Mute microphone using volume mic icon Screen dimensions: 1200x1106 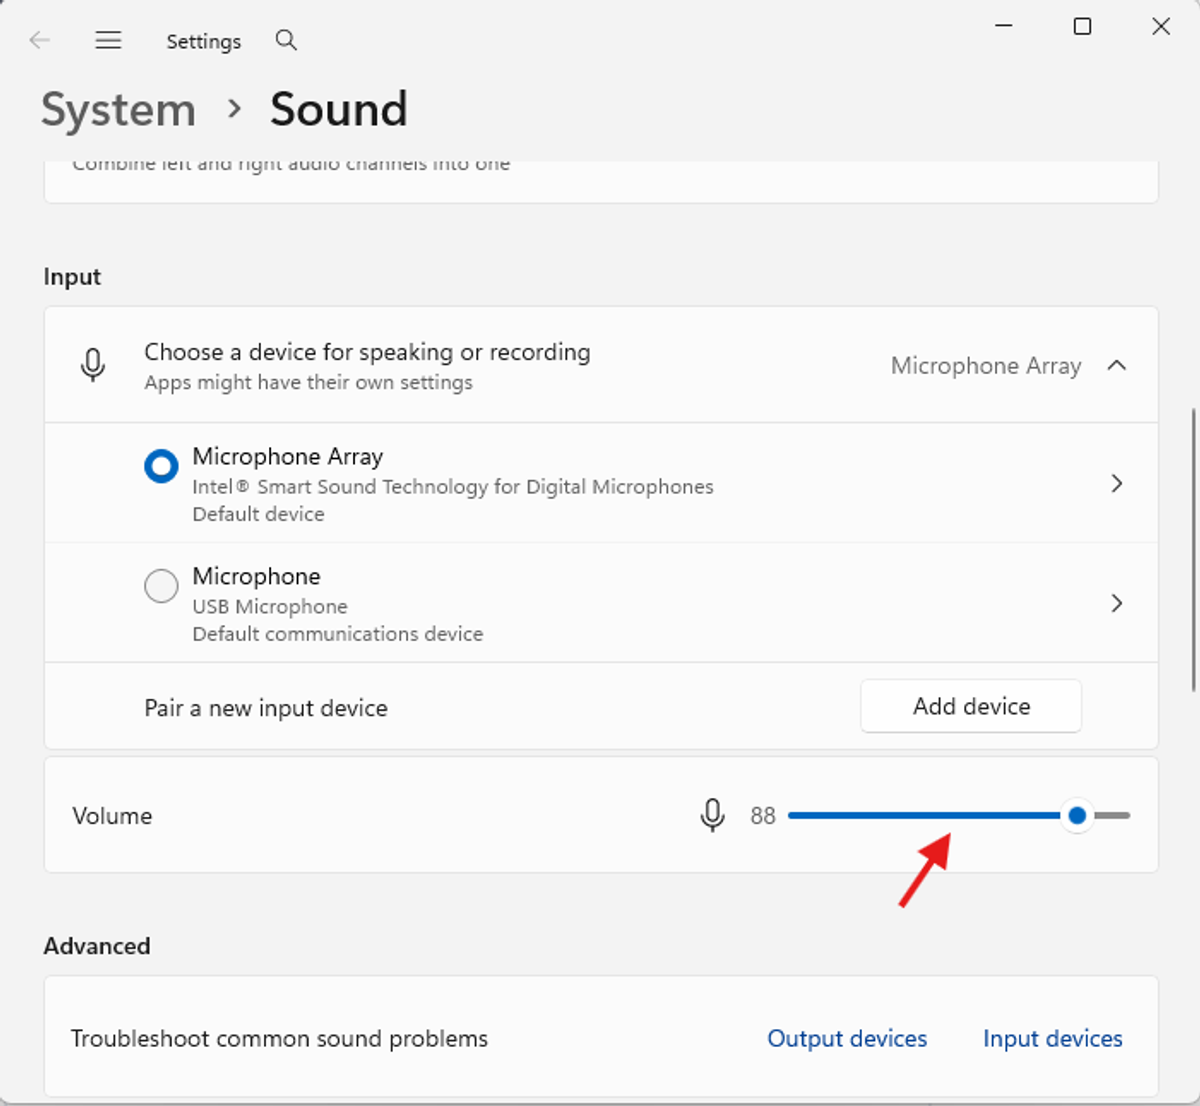click(712, 815)
